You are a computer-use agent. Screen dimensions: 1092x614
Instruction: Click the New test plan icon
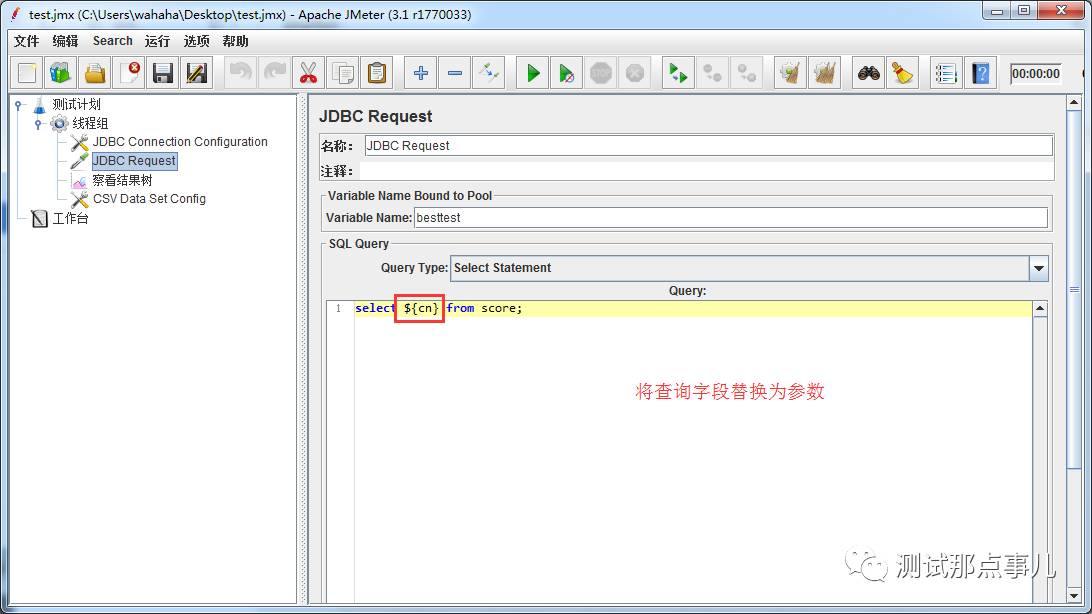point(27,73)
